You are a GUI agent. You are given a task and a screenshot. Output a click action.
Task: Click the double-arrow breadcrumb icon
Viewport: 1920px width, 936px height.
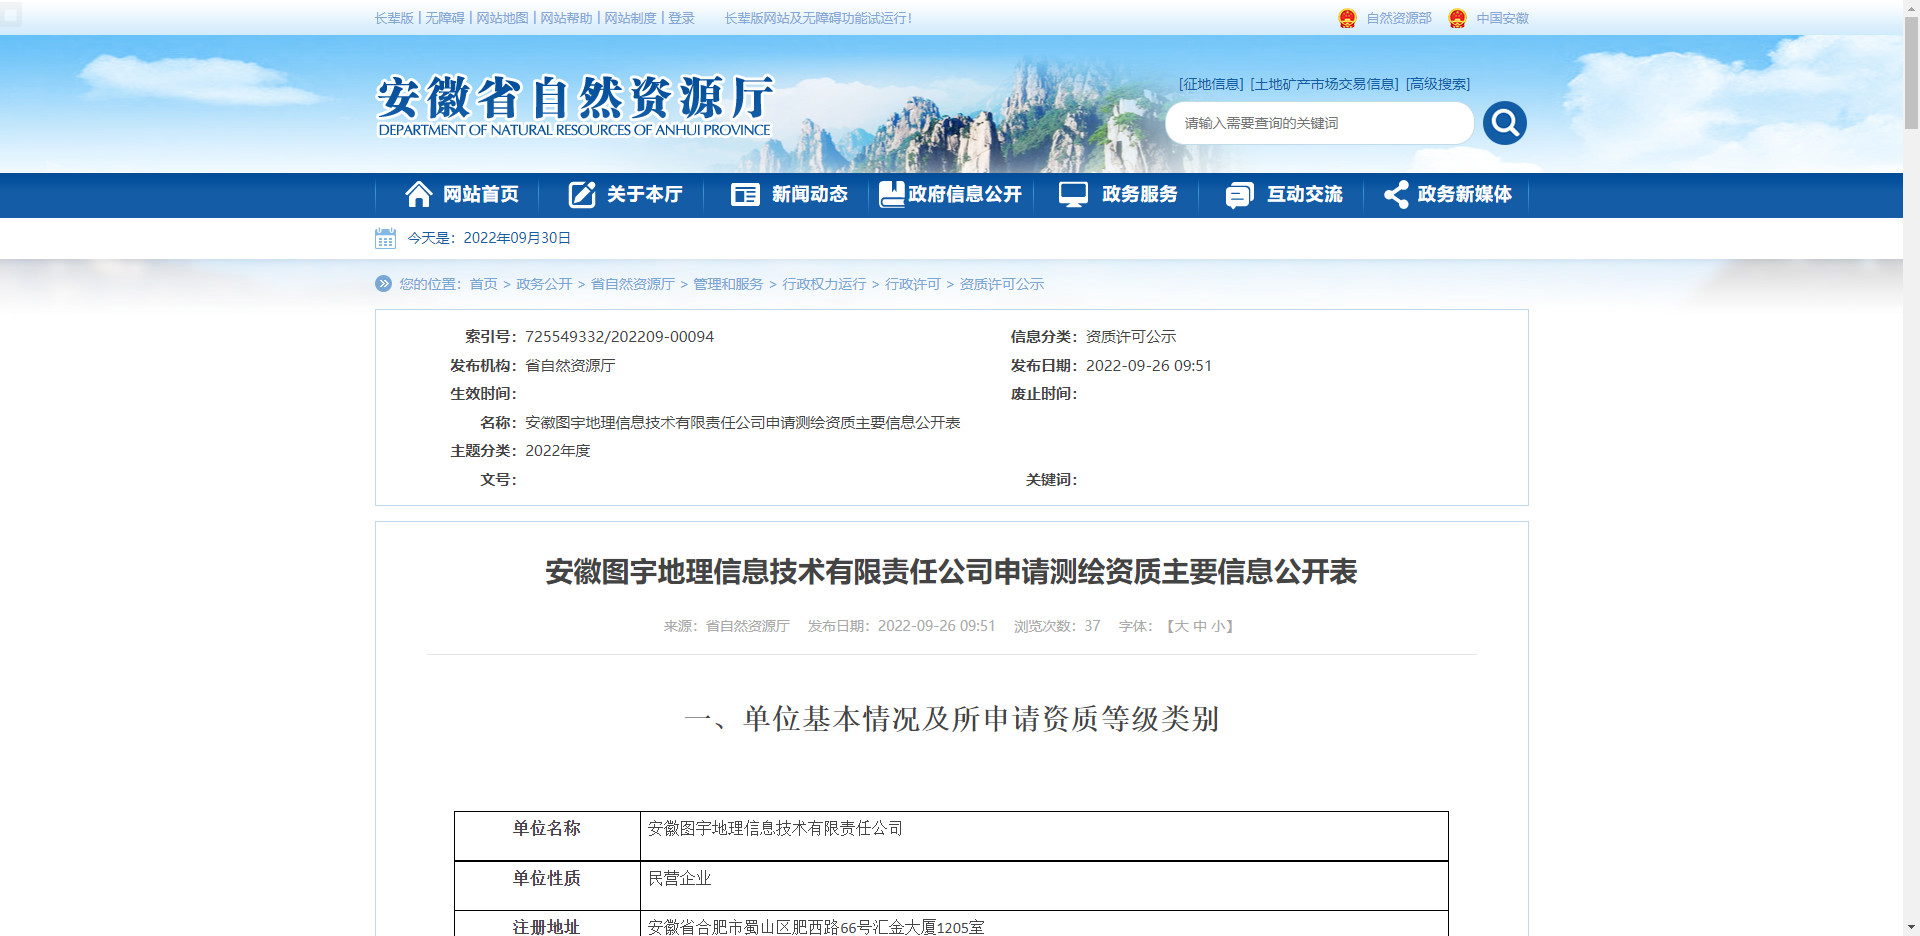click(383, 284)
